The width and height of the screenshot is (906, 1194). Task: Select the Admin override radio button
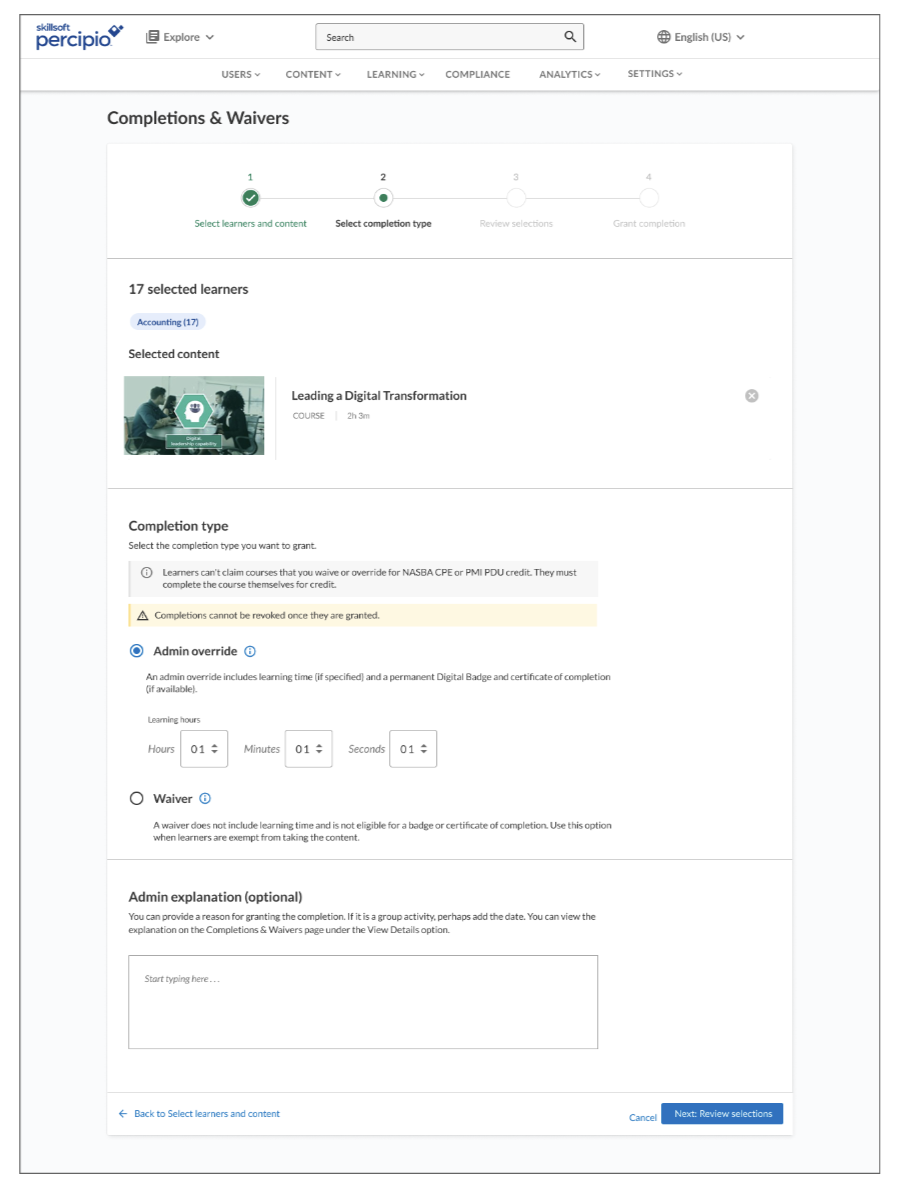click(136, 651)
